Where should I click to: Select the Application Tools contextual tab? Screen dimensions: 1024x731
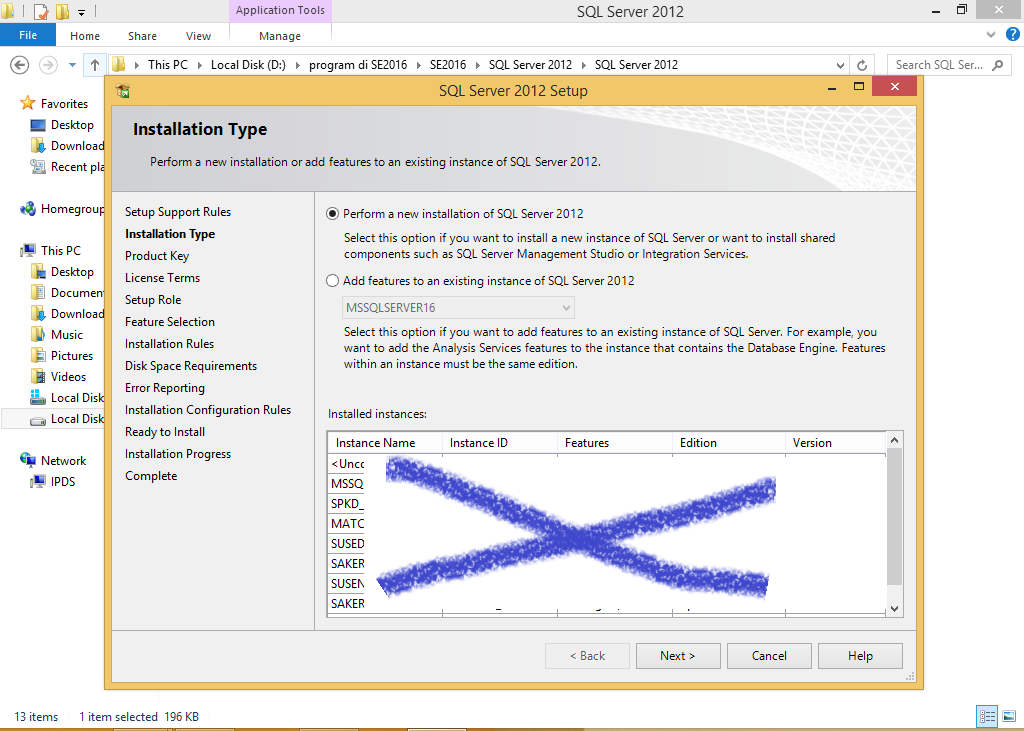tap(280, 10)
